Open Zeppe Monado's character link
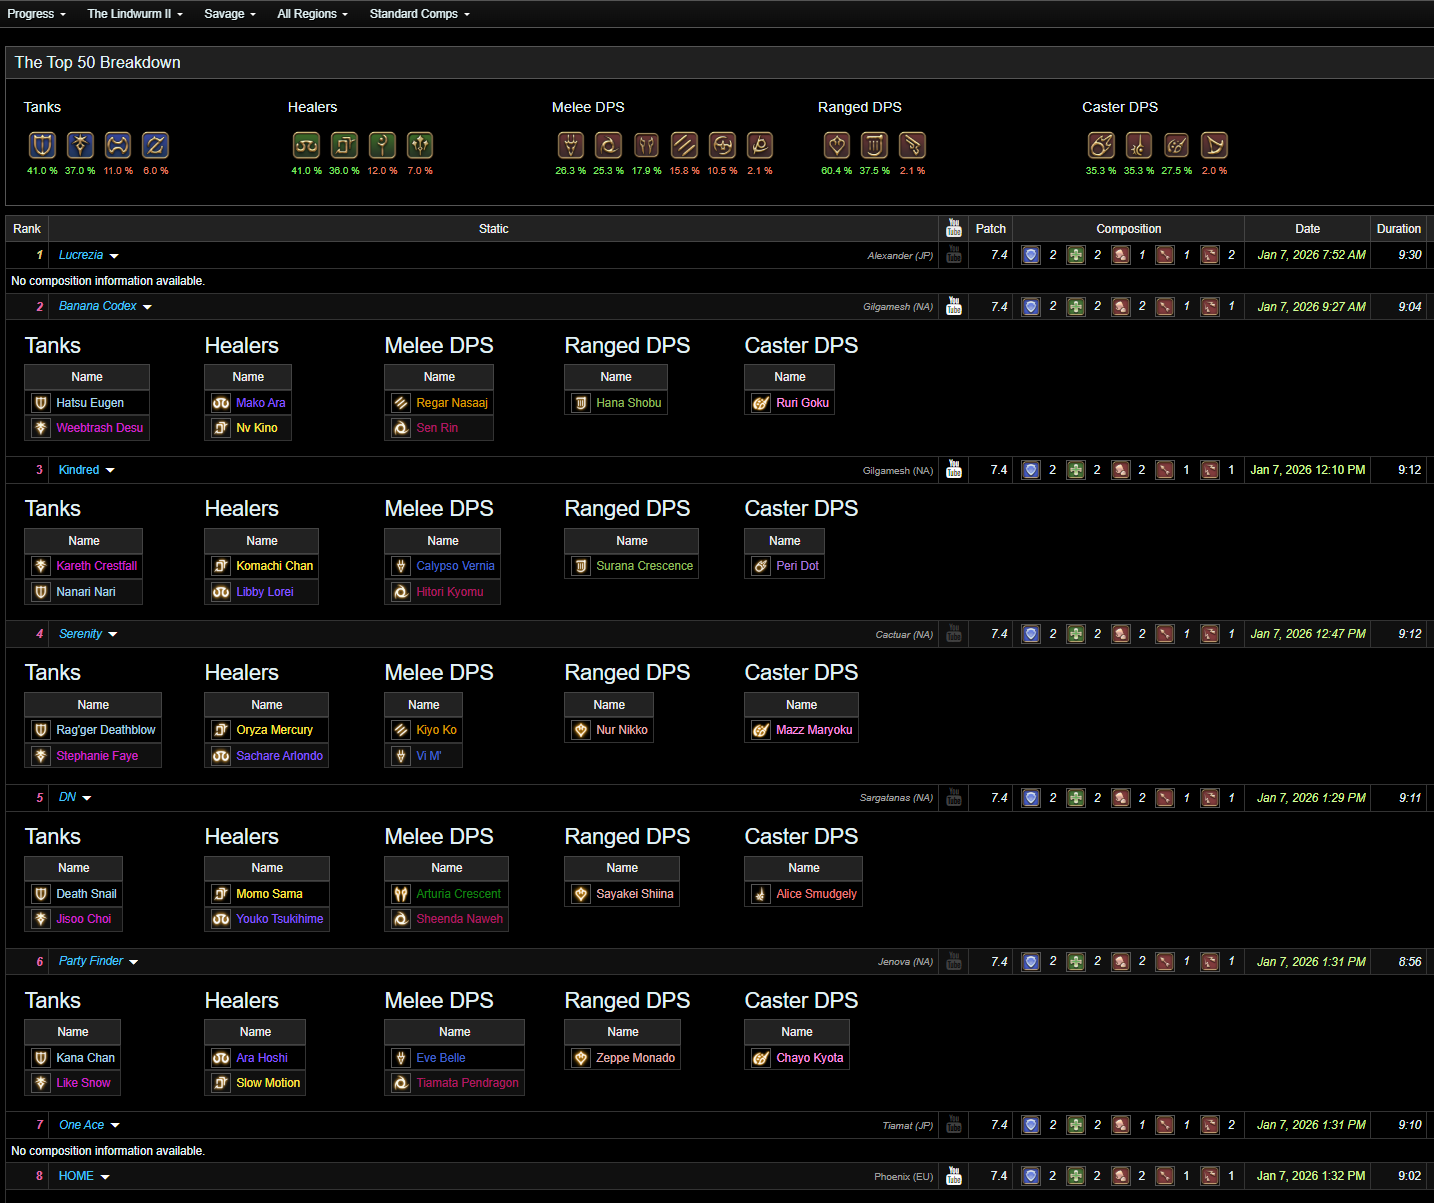Screen dimensions: 1434x1203 (x=636, y=1058)
